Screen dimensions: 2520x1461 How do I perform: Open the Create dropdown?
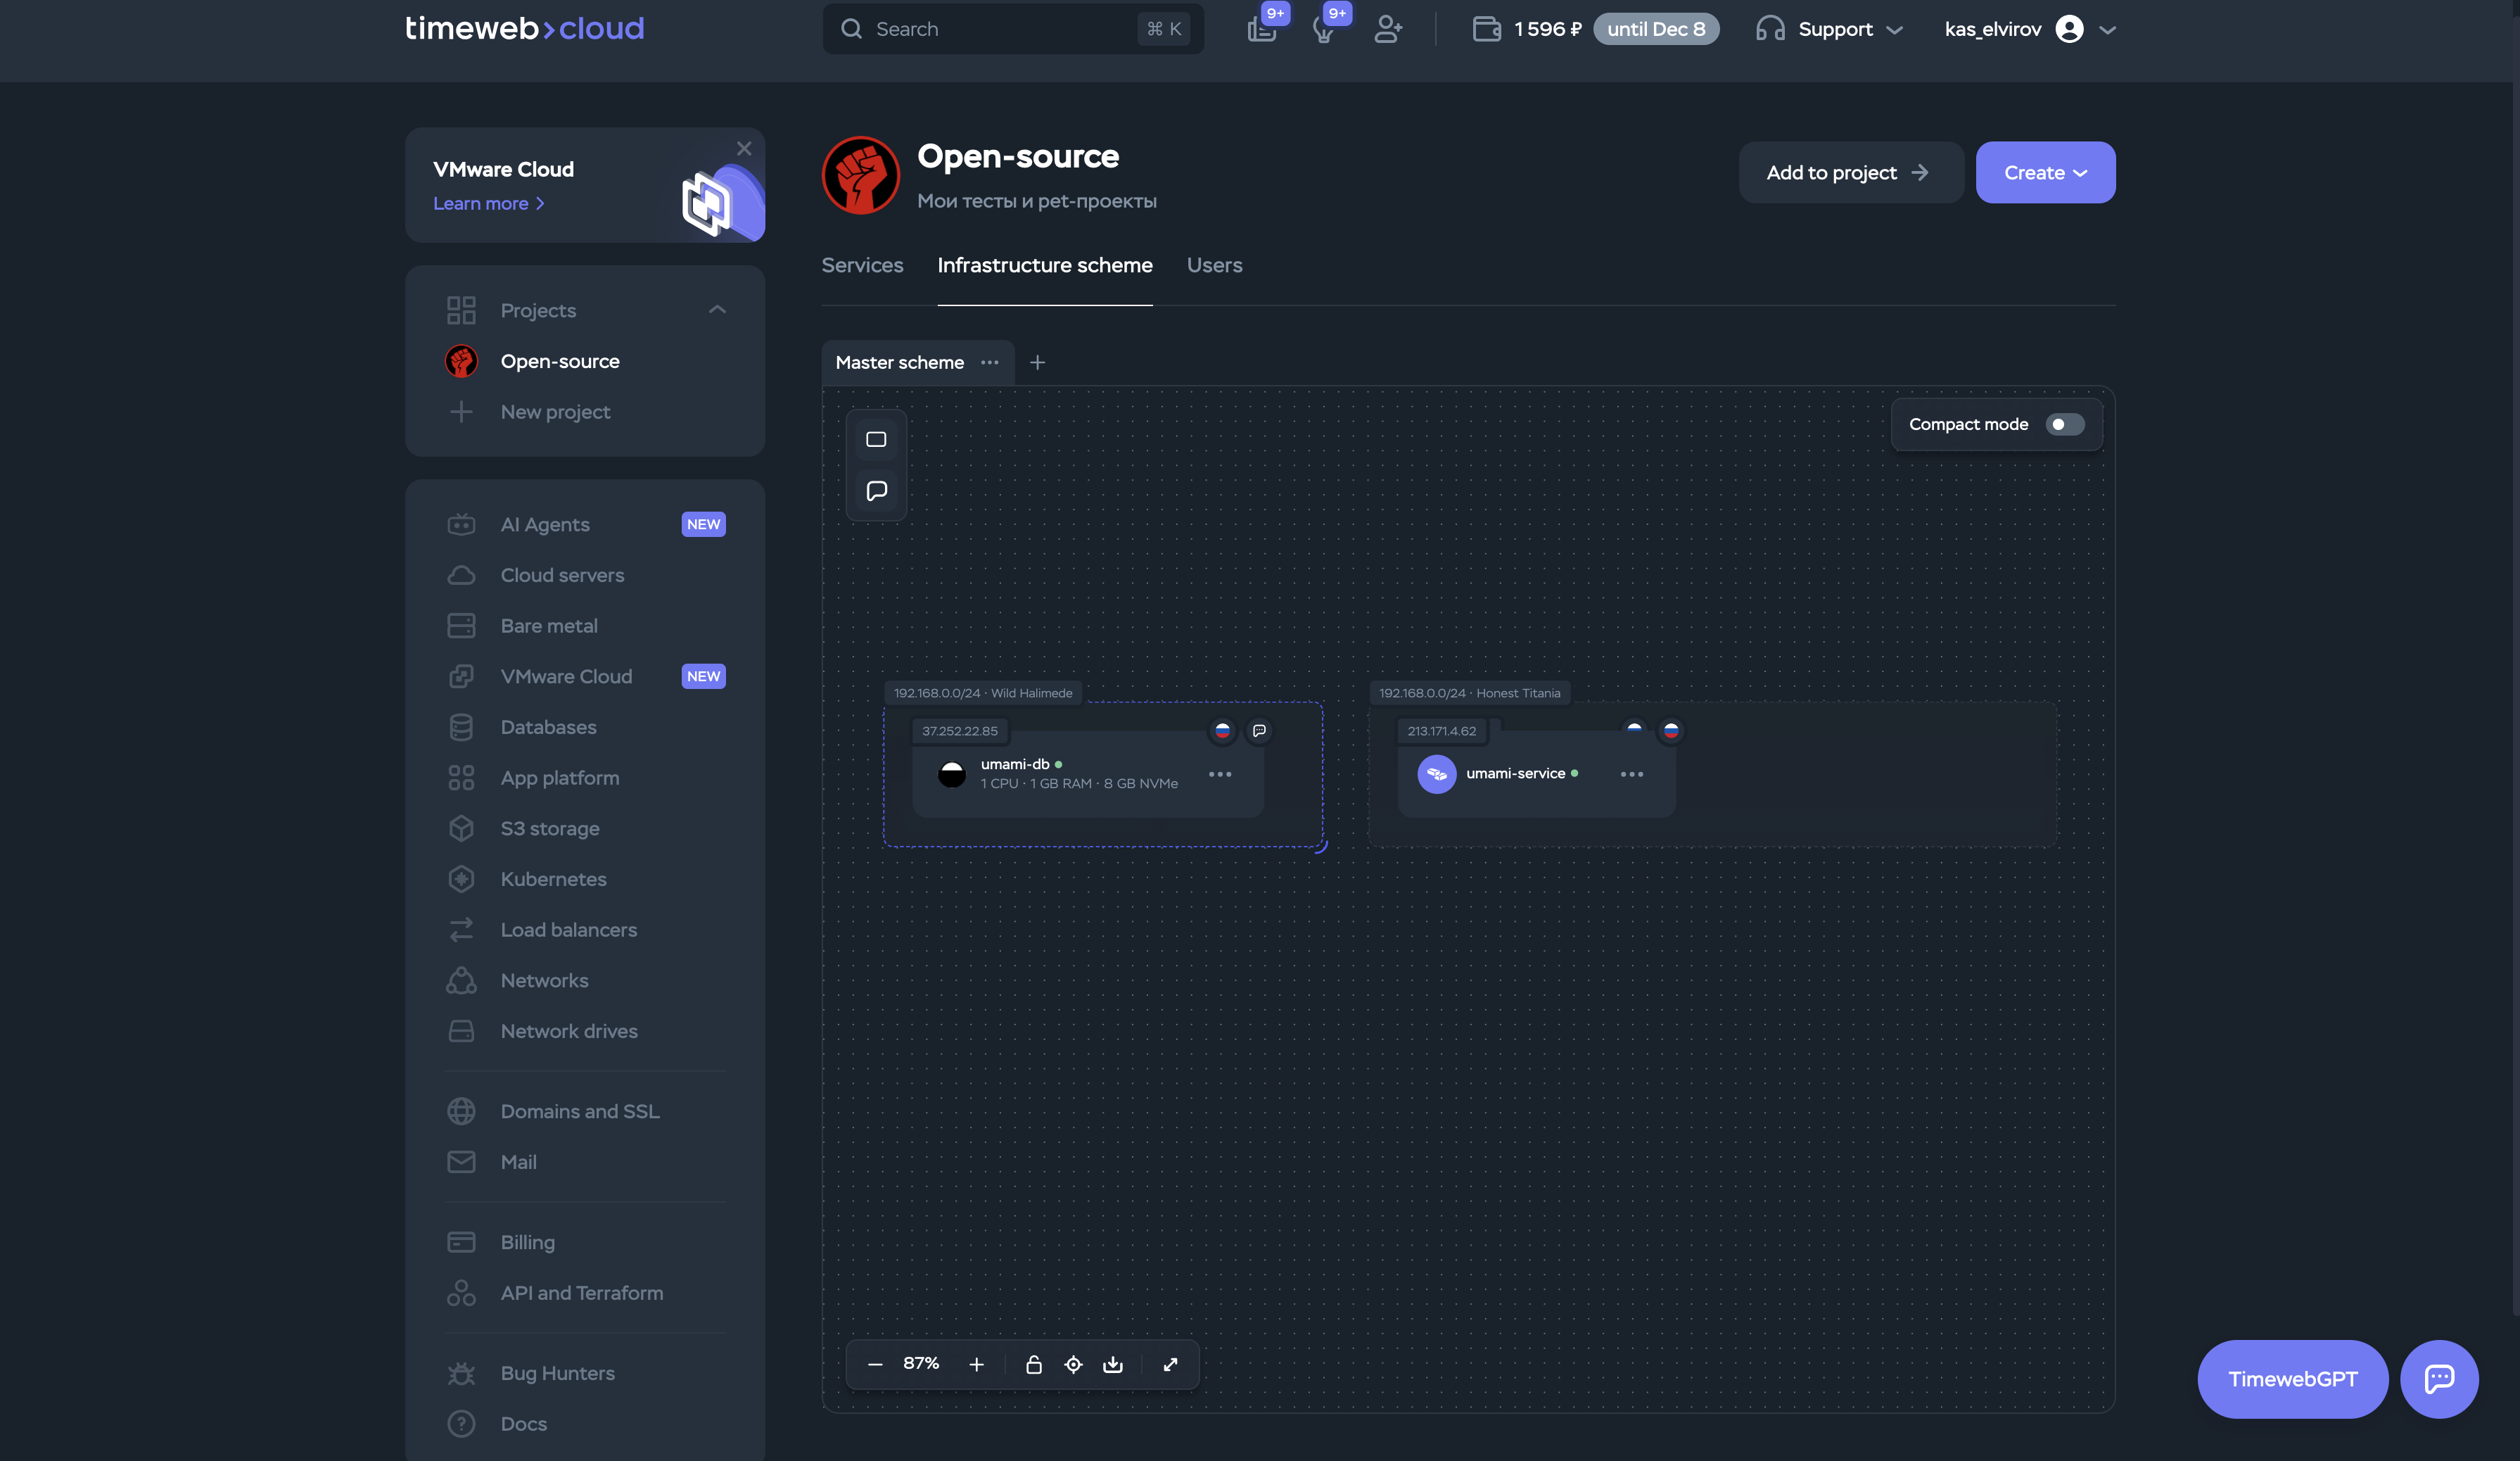(x=2044, y=172)
